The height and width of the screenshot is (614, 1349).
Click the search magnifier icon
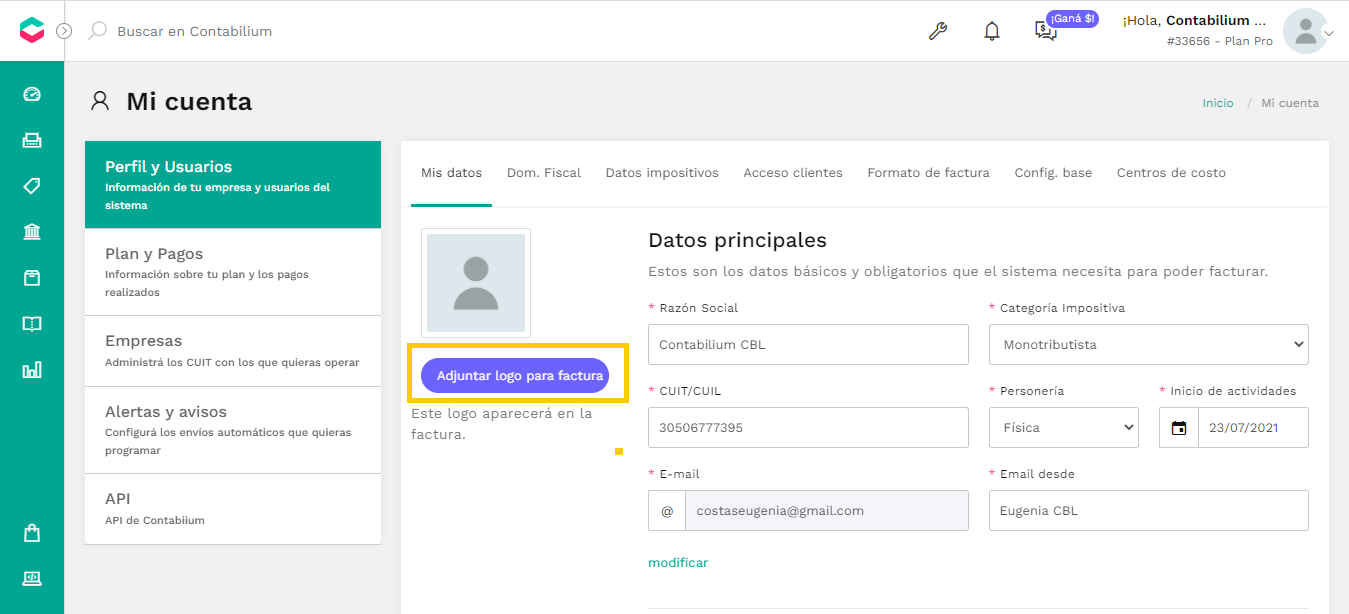[x=97, y=31]
